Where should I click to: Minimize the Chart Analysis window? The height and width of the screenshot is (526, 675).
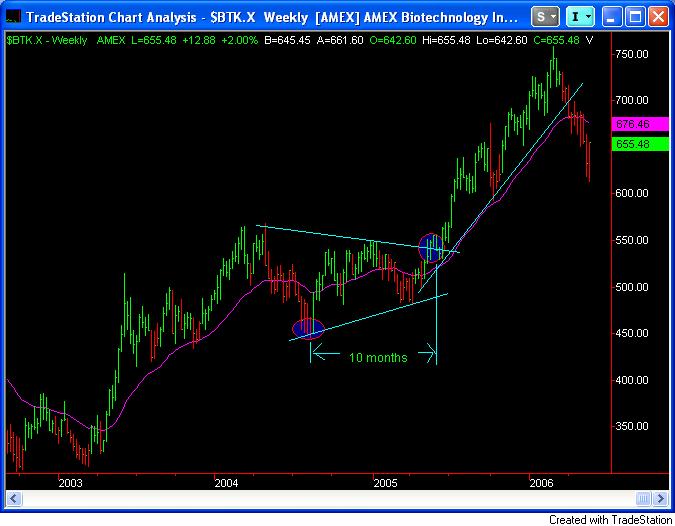612,17
